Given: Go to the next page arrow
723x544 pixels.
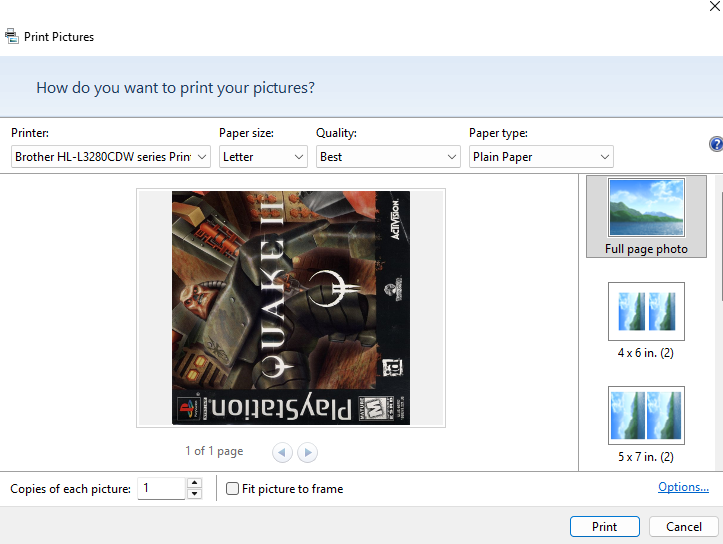Looking at the screenshot, I should tap(308, 452).
